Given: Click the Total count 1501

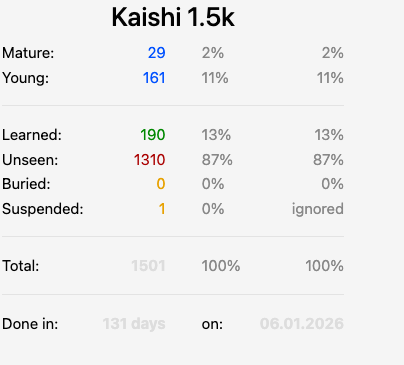Looking at the screenshot, I should click(x=148, y=266).
